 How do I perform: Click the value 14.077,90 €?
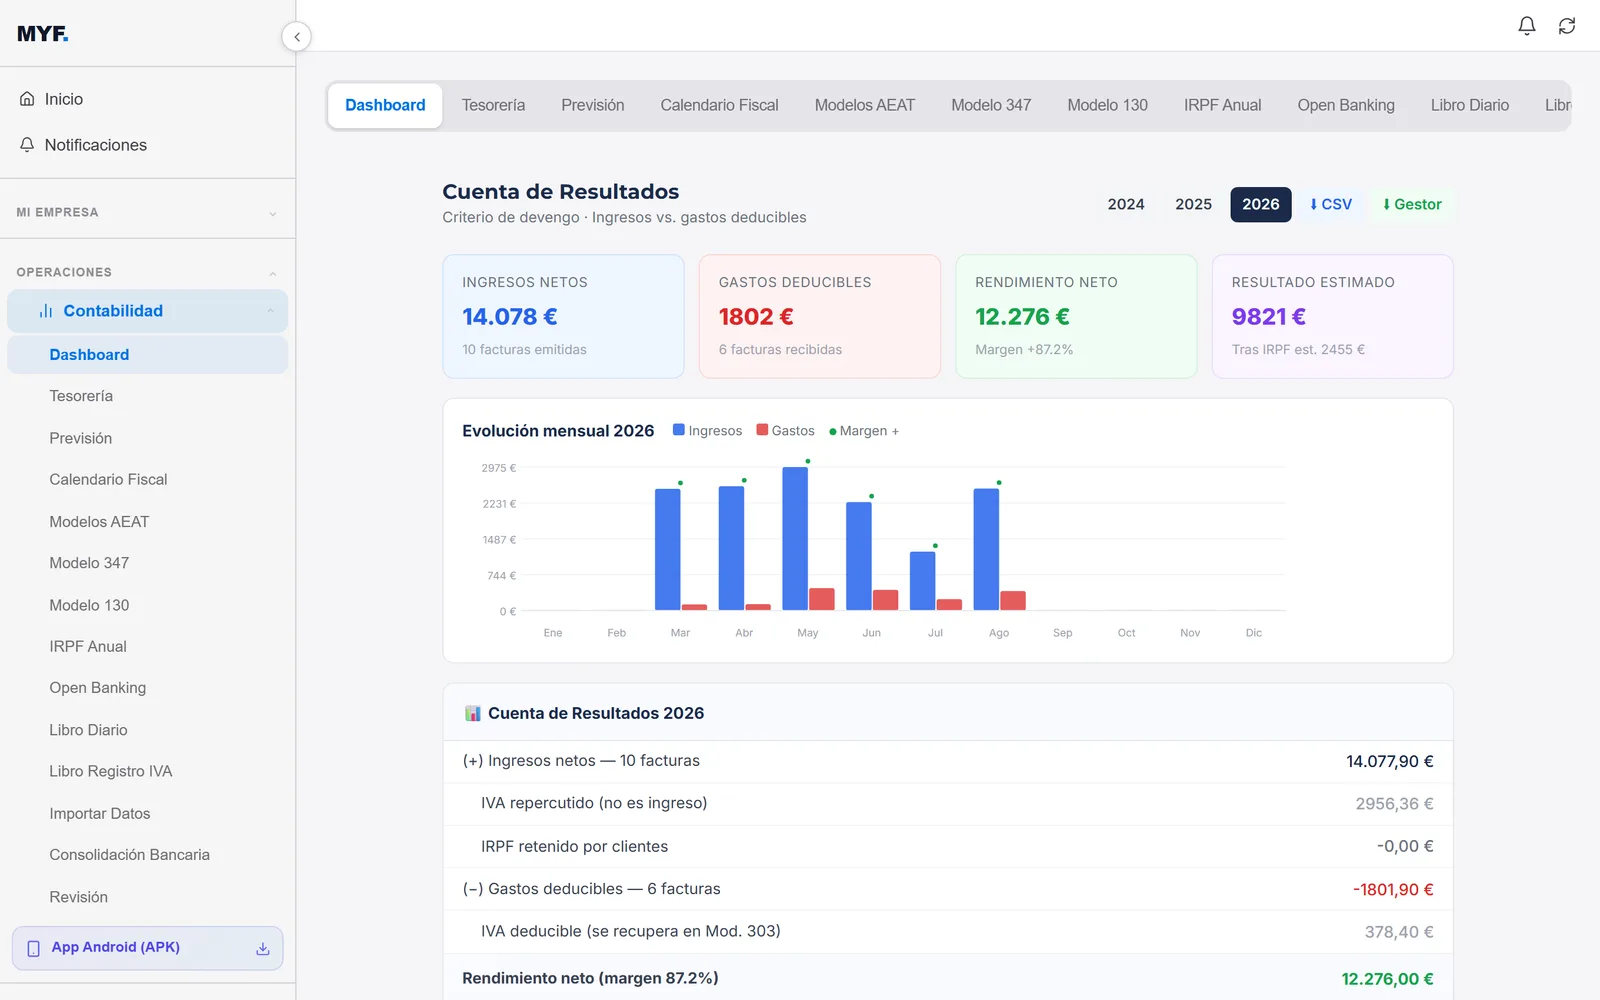pos(1389,762)
